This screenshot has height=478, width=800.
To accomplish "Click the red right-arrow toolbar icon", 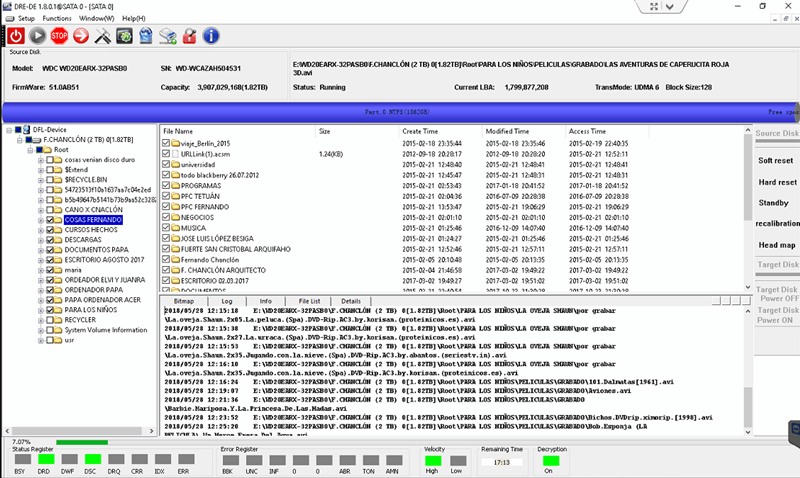I will click(82, 36).
